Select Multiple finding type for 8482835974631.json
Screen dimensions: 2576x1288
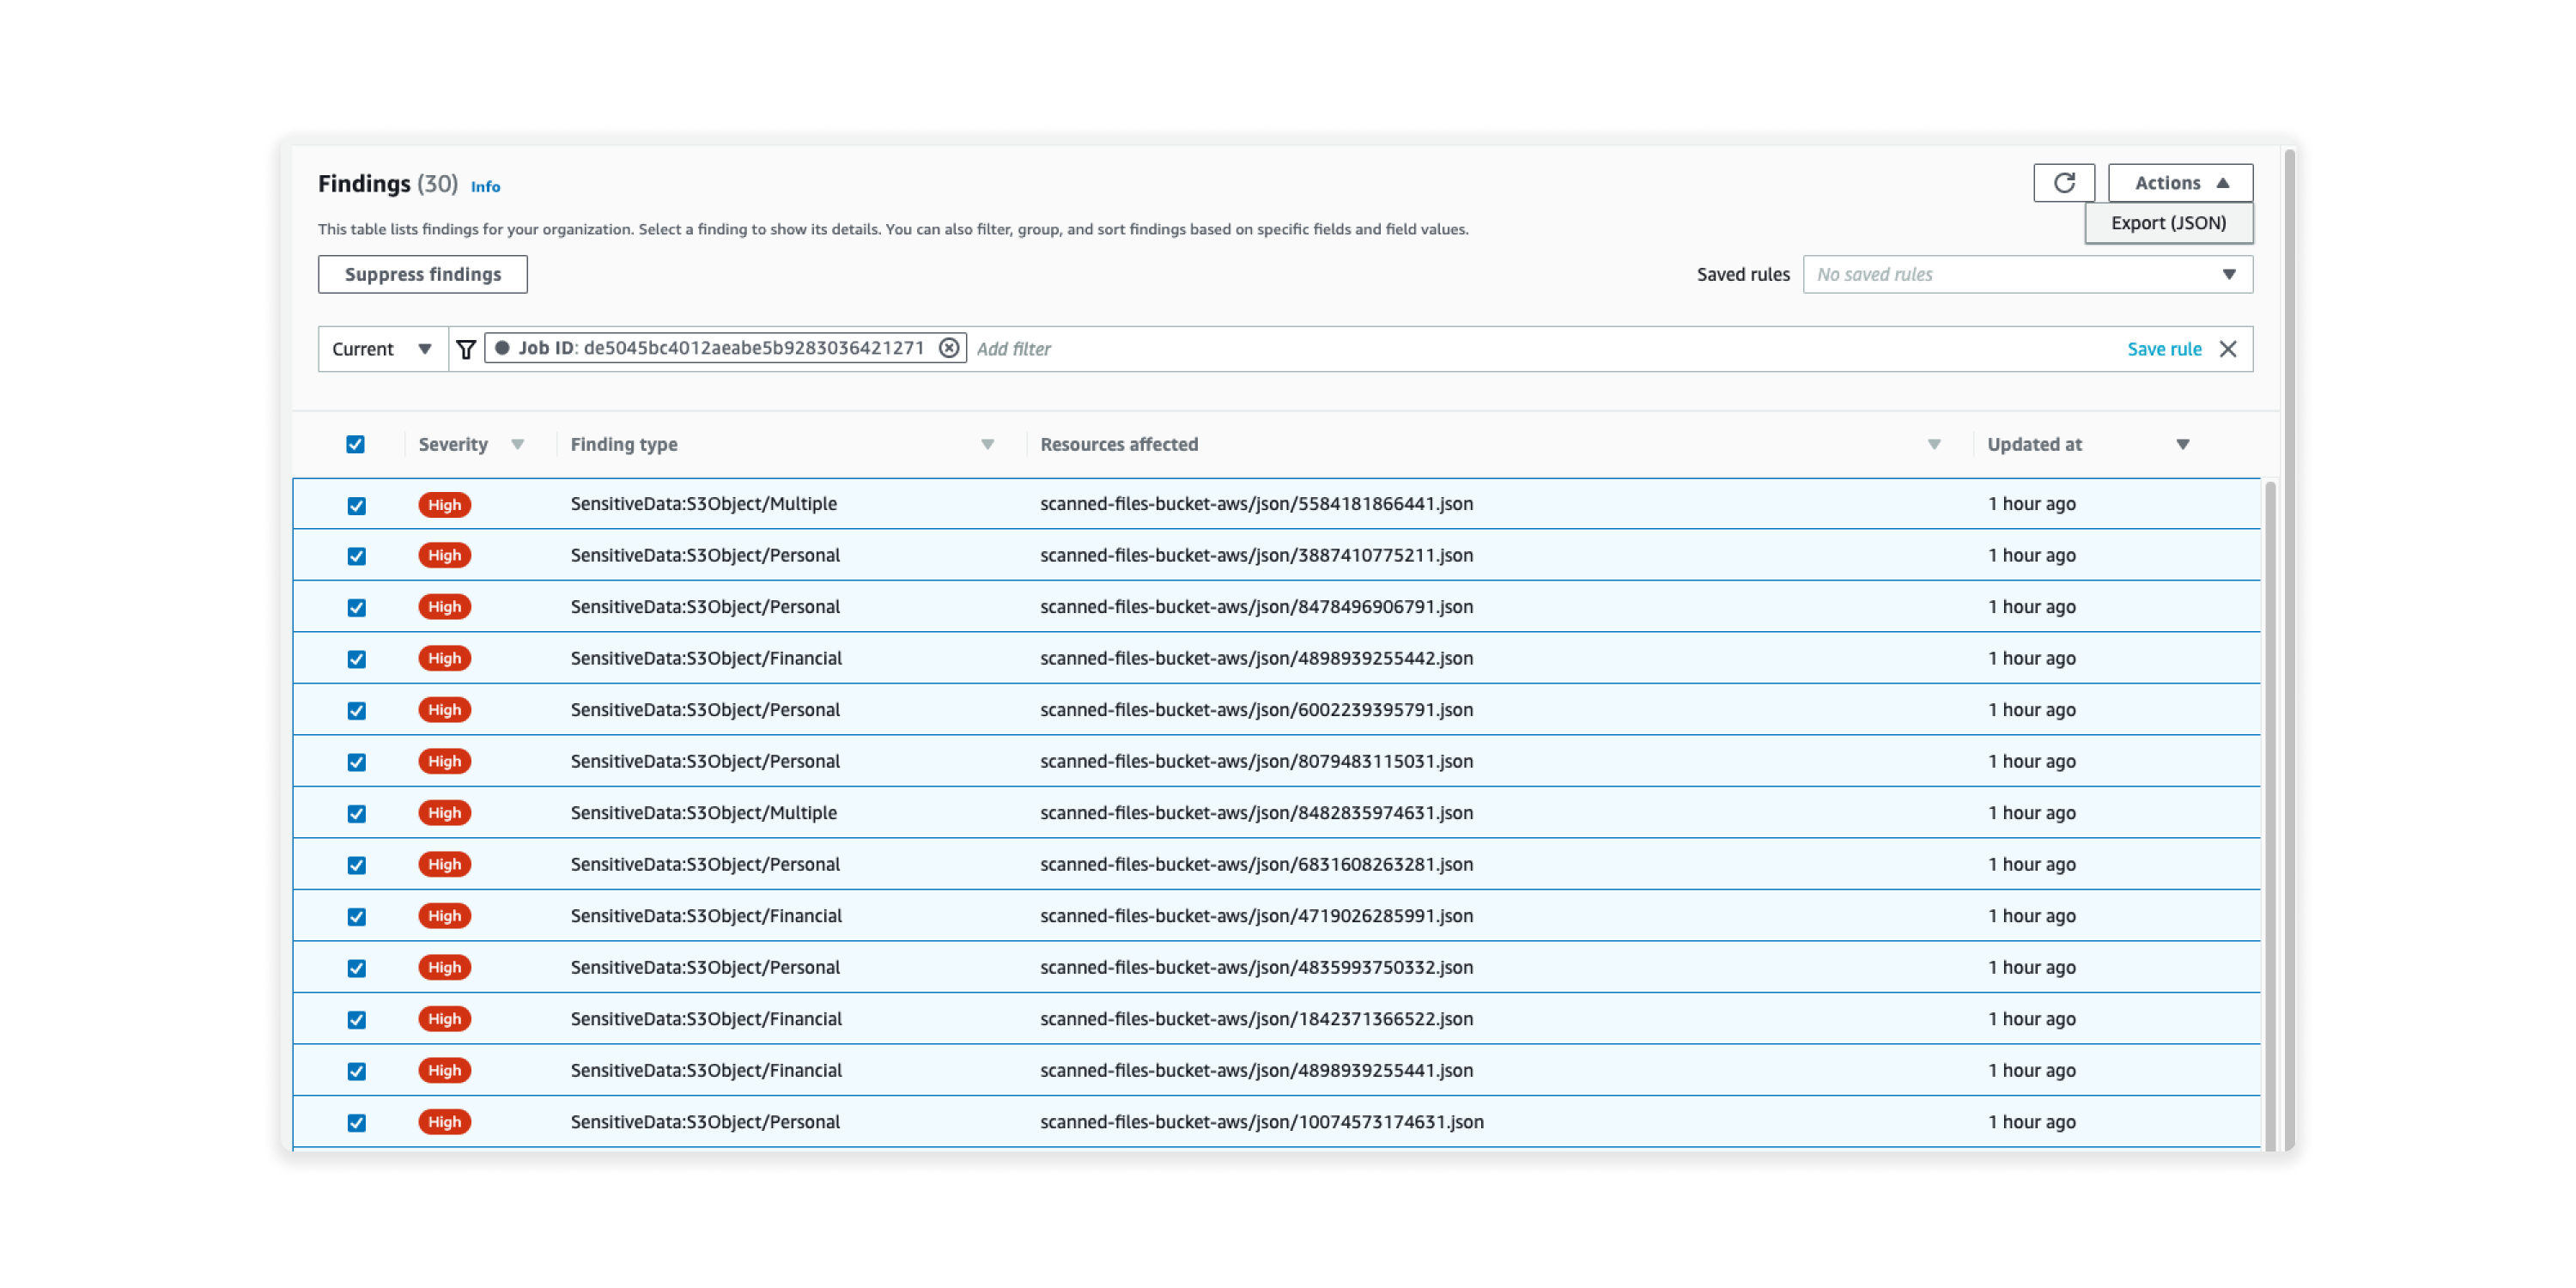704,813
